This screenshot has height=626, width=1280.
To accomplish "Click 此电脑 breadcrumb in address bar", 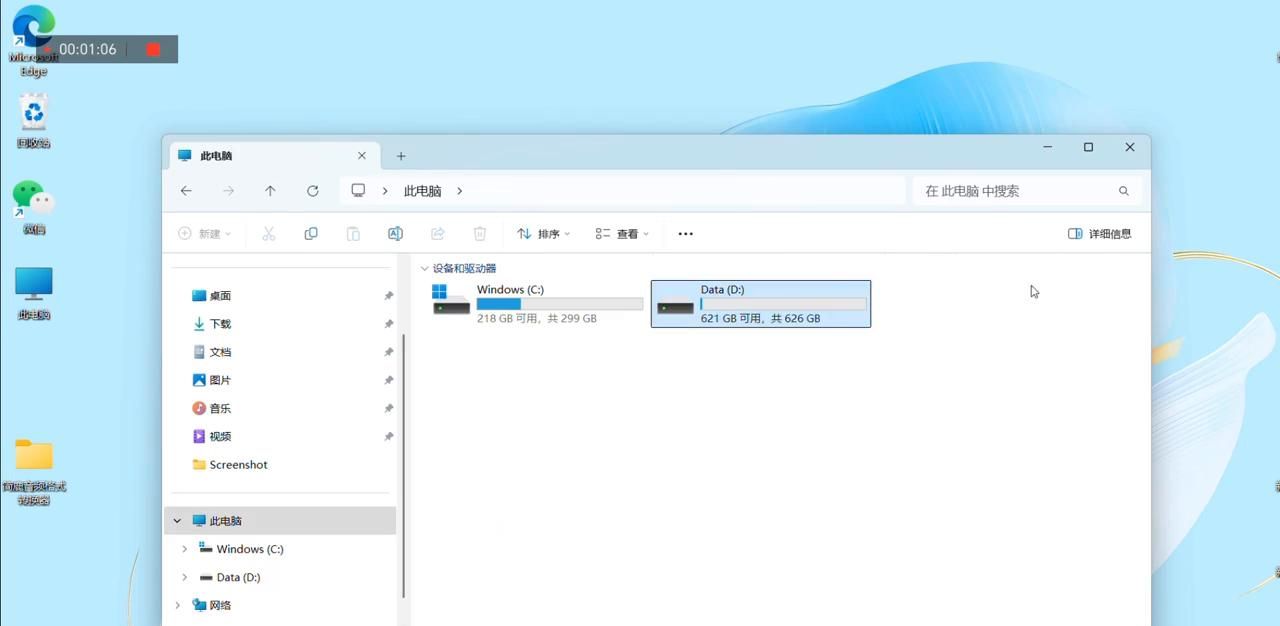I will pos(422,191).
